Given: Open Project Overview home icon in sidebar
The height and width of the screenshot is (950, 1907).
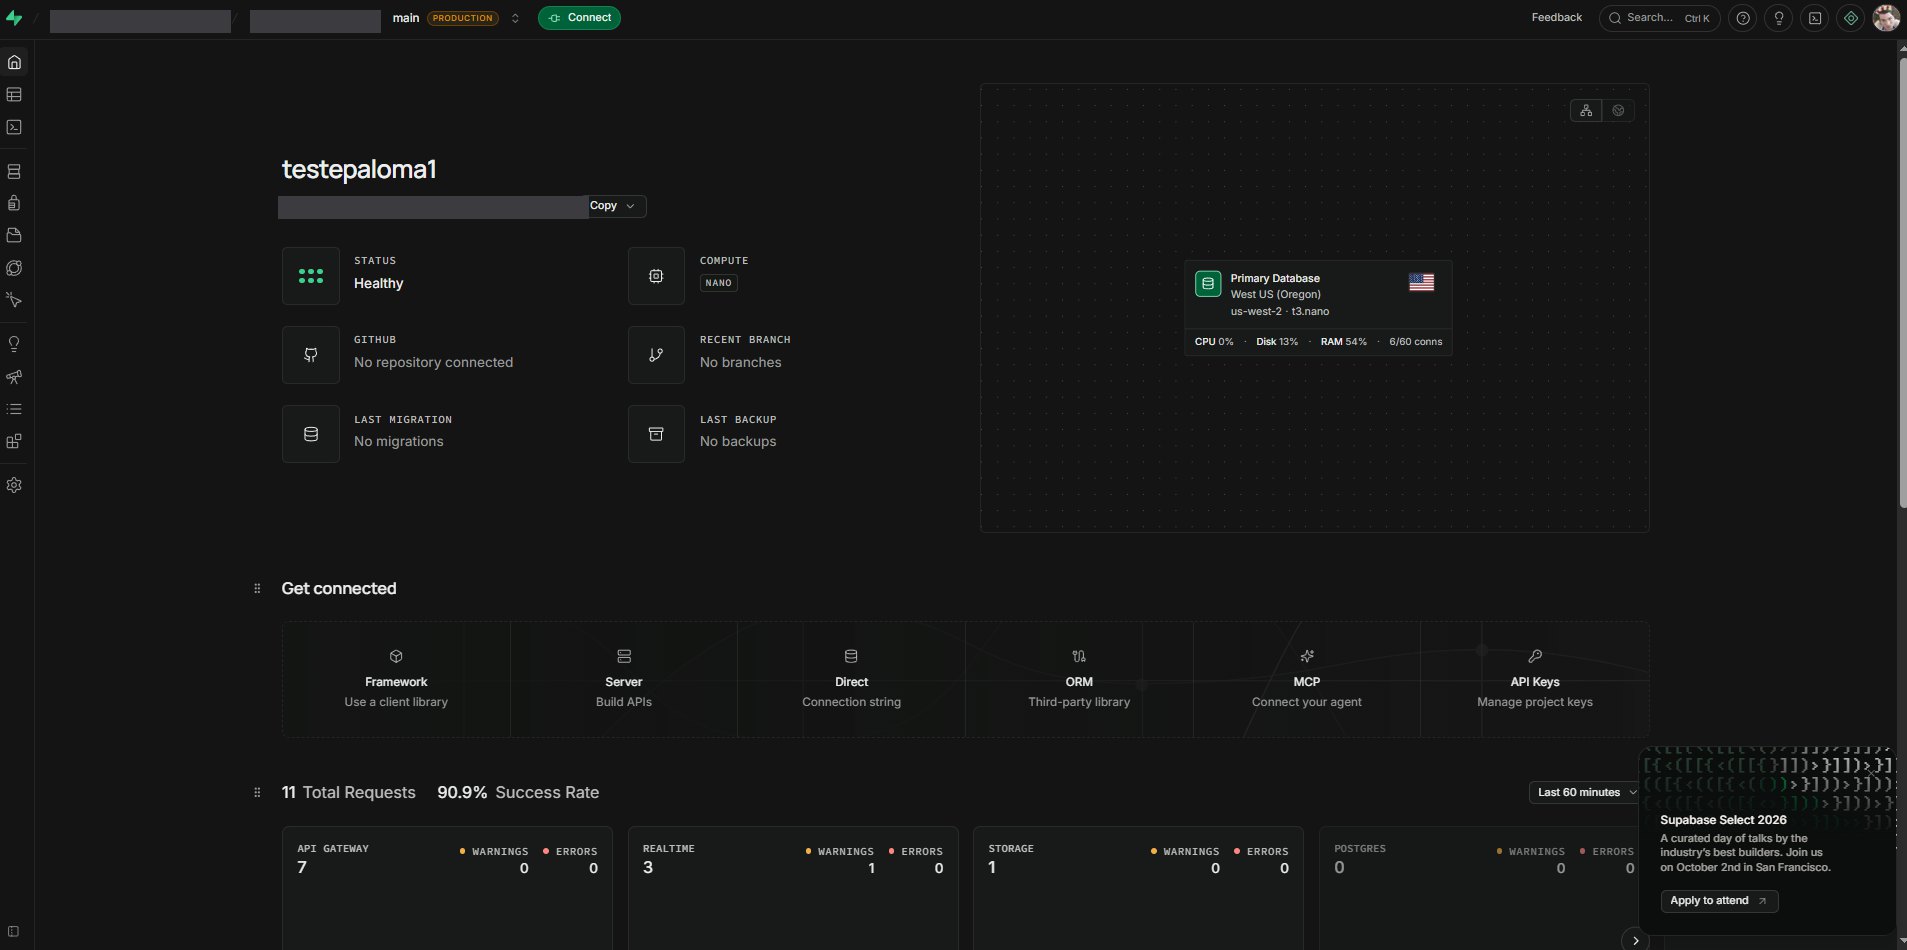Looking at the screenshot, I should pyautogui.click(x=14, y=62).
